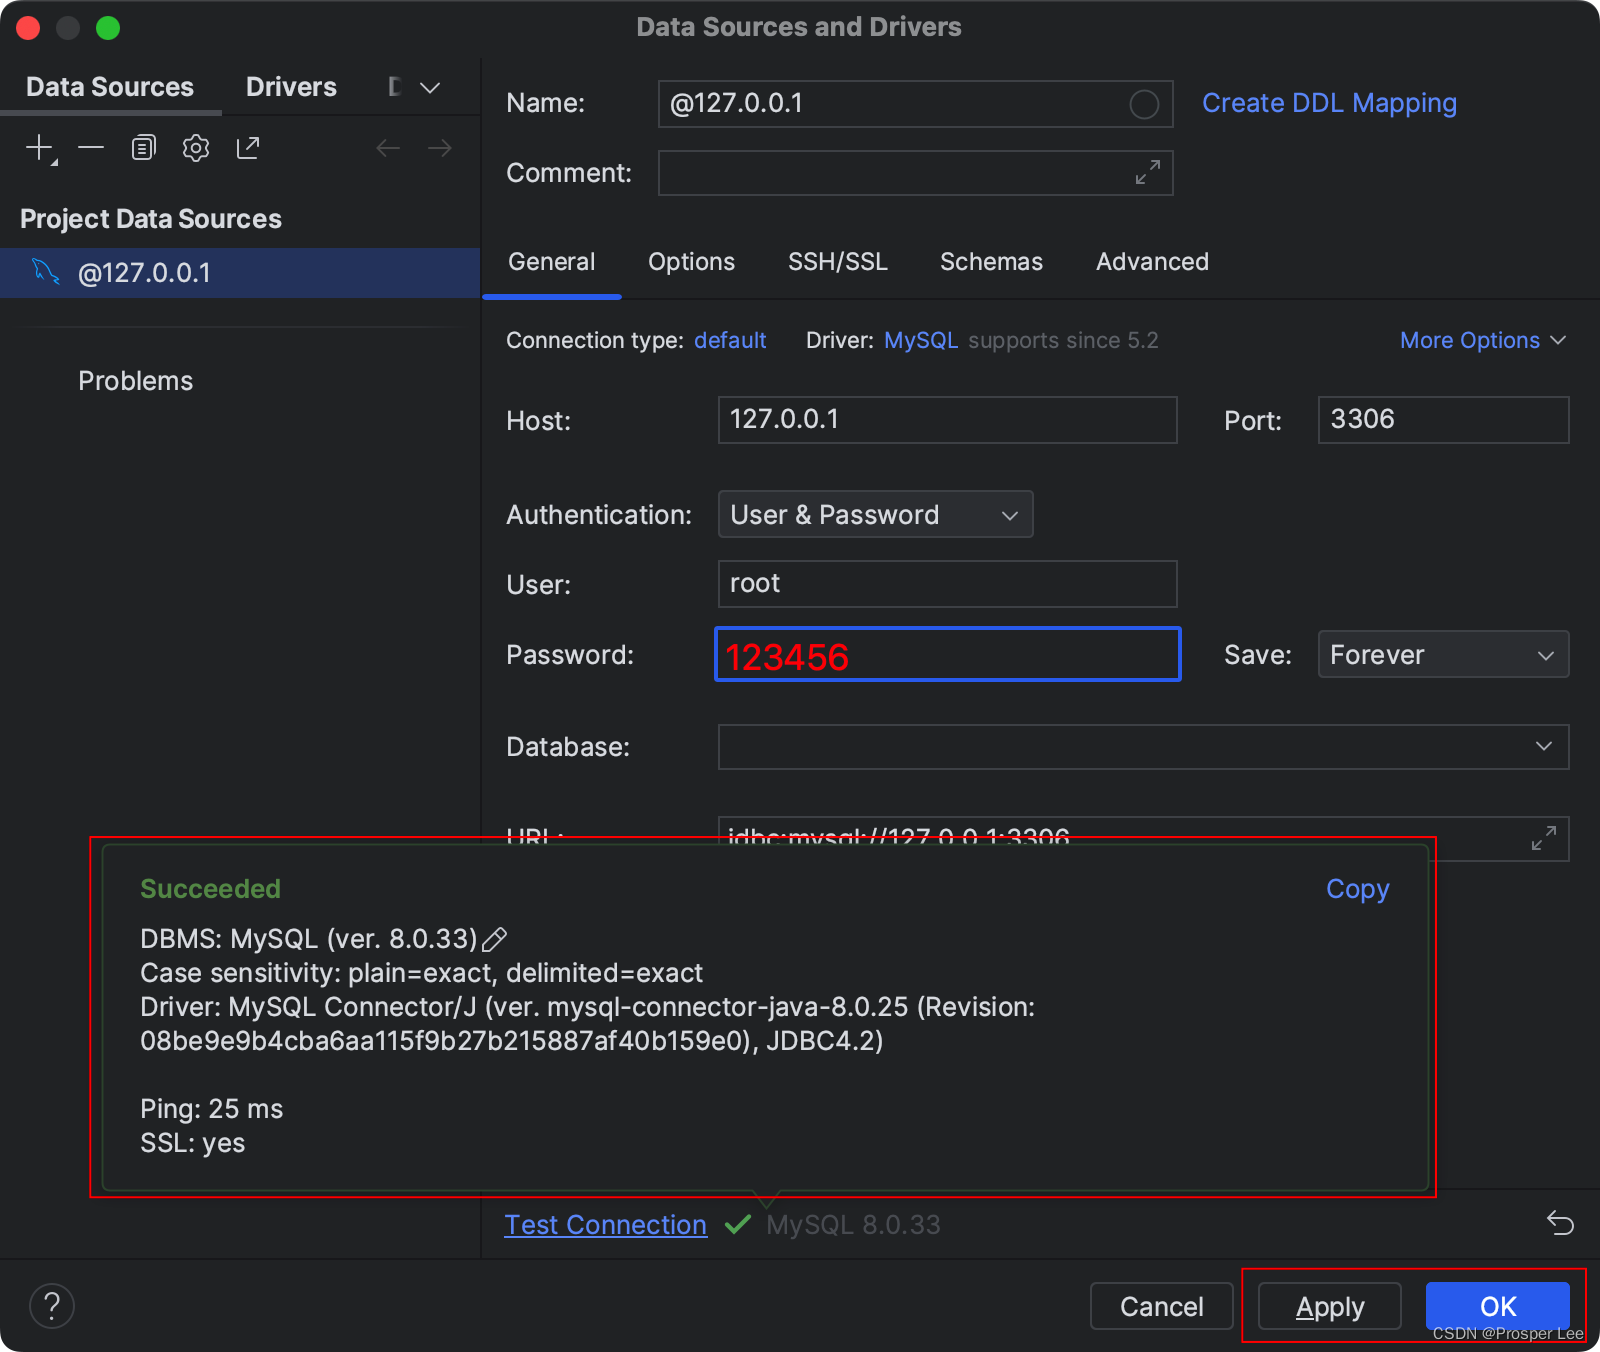
Task: Click Copy in the Succeeded popup
Action: [x=1357, y=889]
